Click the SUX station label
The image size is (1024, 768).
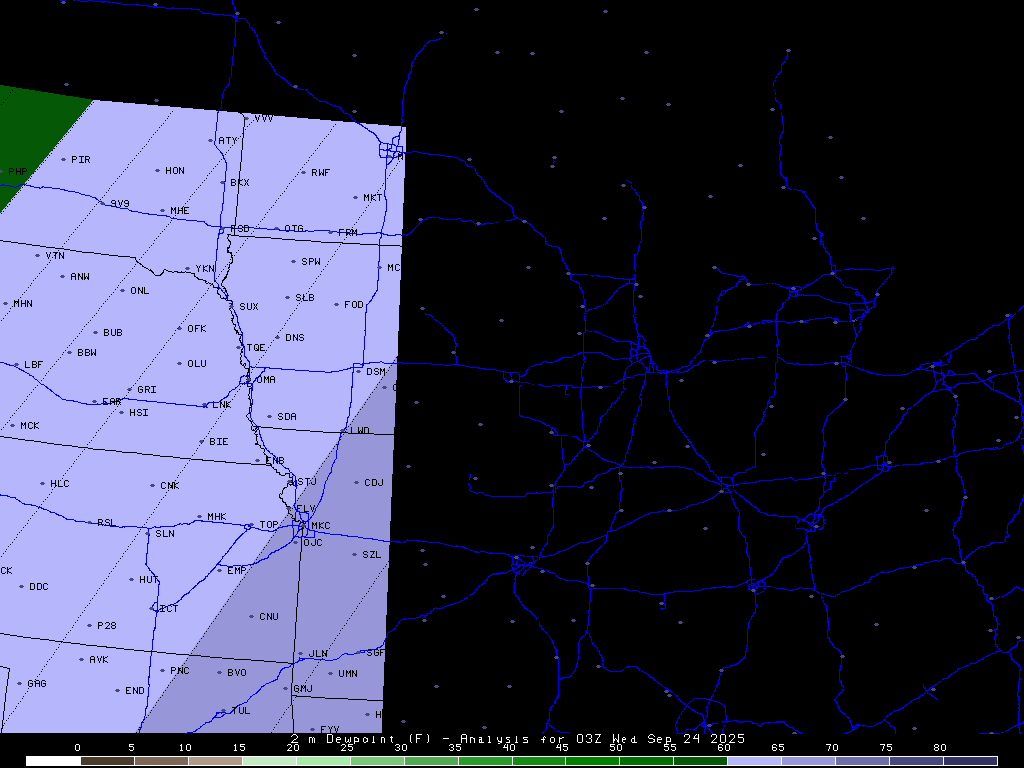[x=249, y=306]
